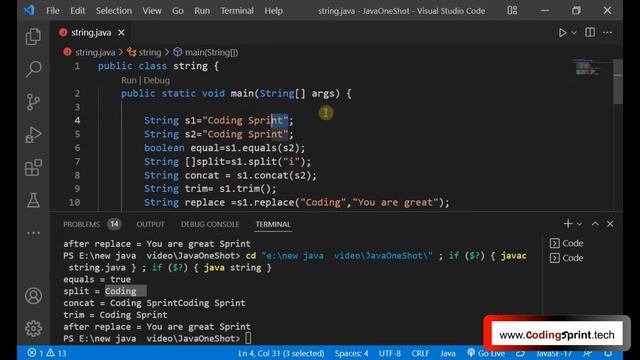640x360 pixels.
Task: Select the first Code terminal entry
Action: pos(567,243)
